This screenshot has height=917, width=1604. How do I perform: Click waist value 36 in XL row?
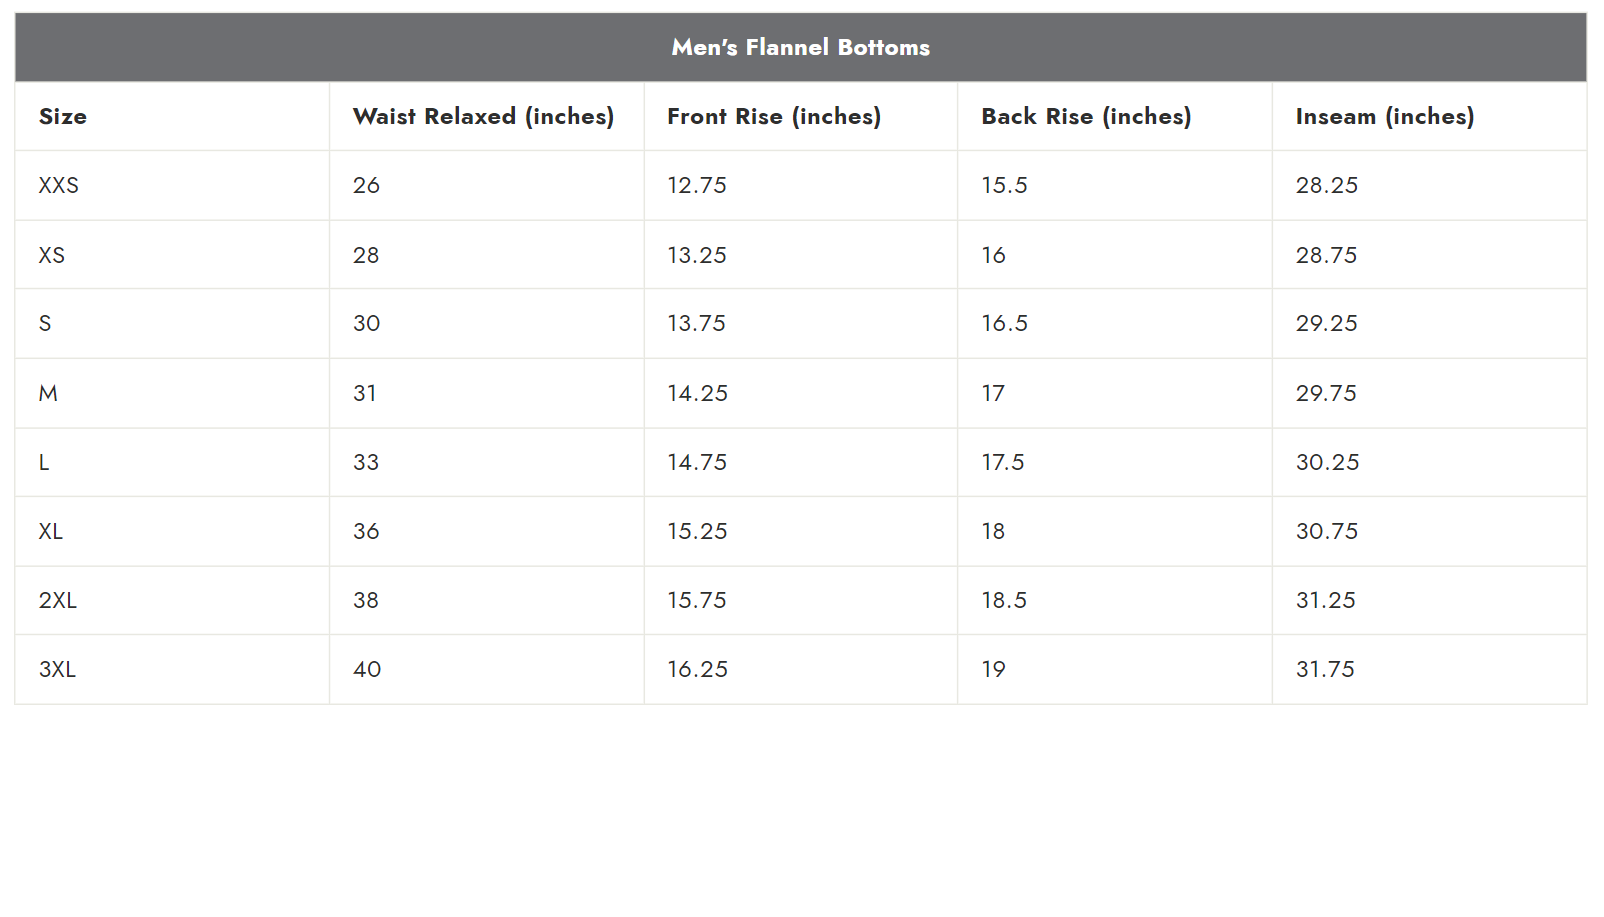point(366,531)
